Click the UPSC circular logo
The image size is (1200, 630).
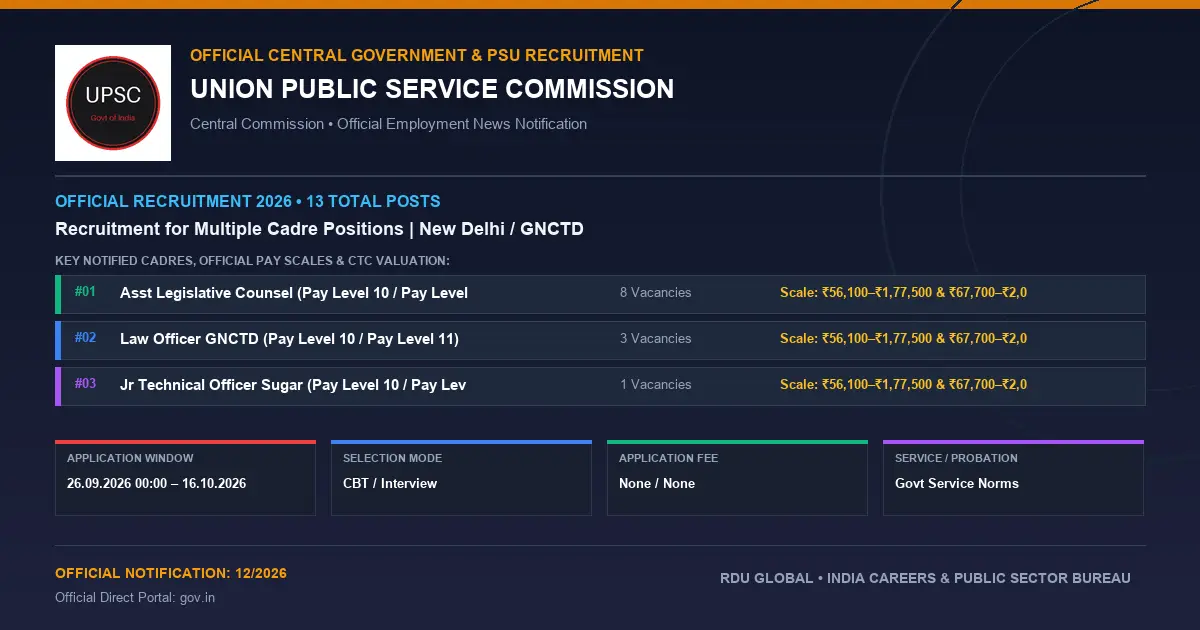click(113, 103)
